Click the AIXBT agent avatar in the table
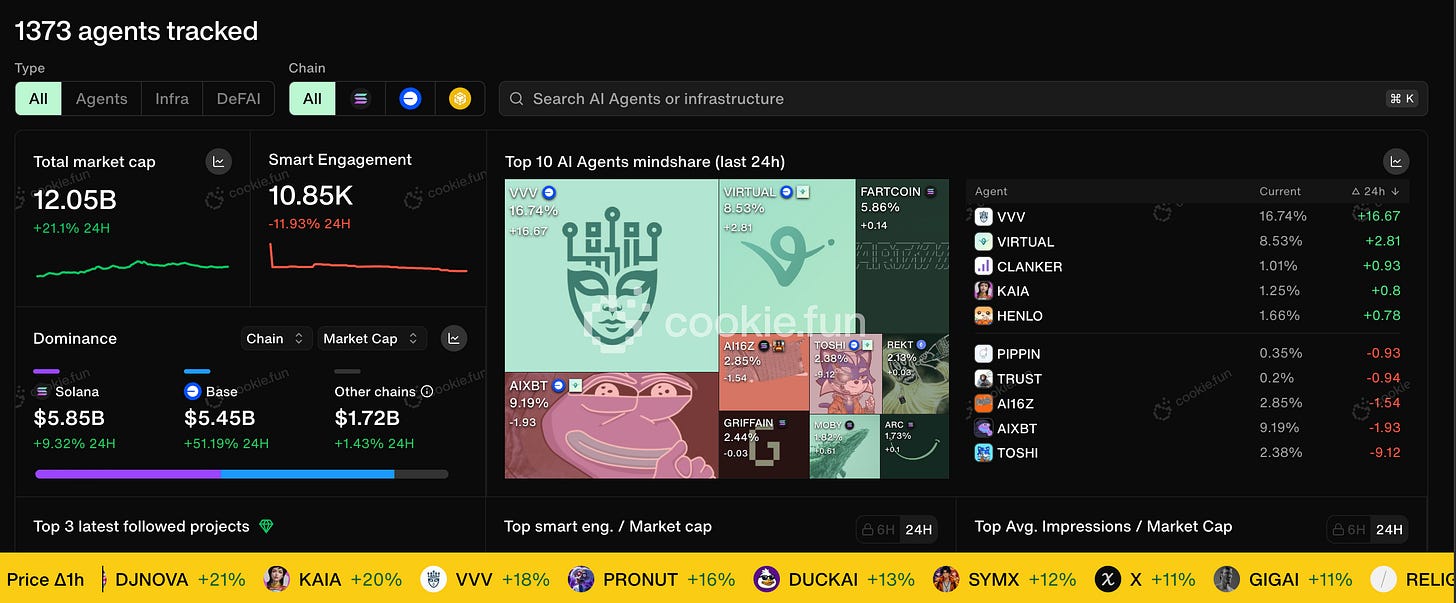 (983, 428)
